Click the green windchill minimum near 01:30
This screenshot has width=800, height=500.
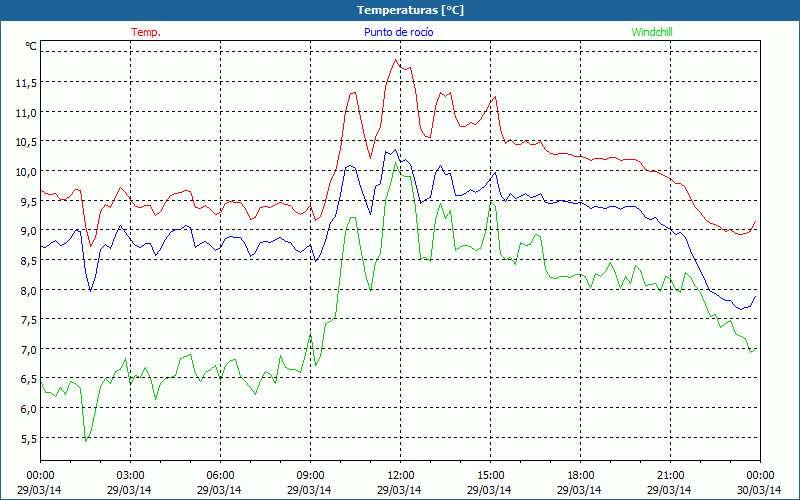coord(86,441)
